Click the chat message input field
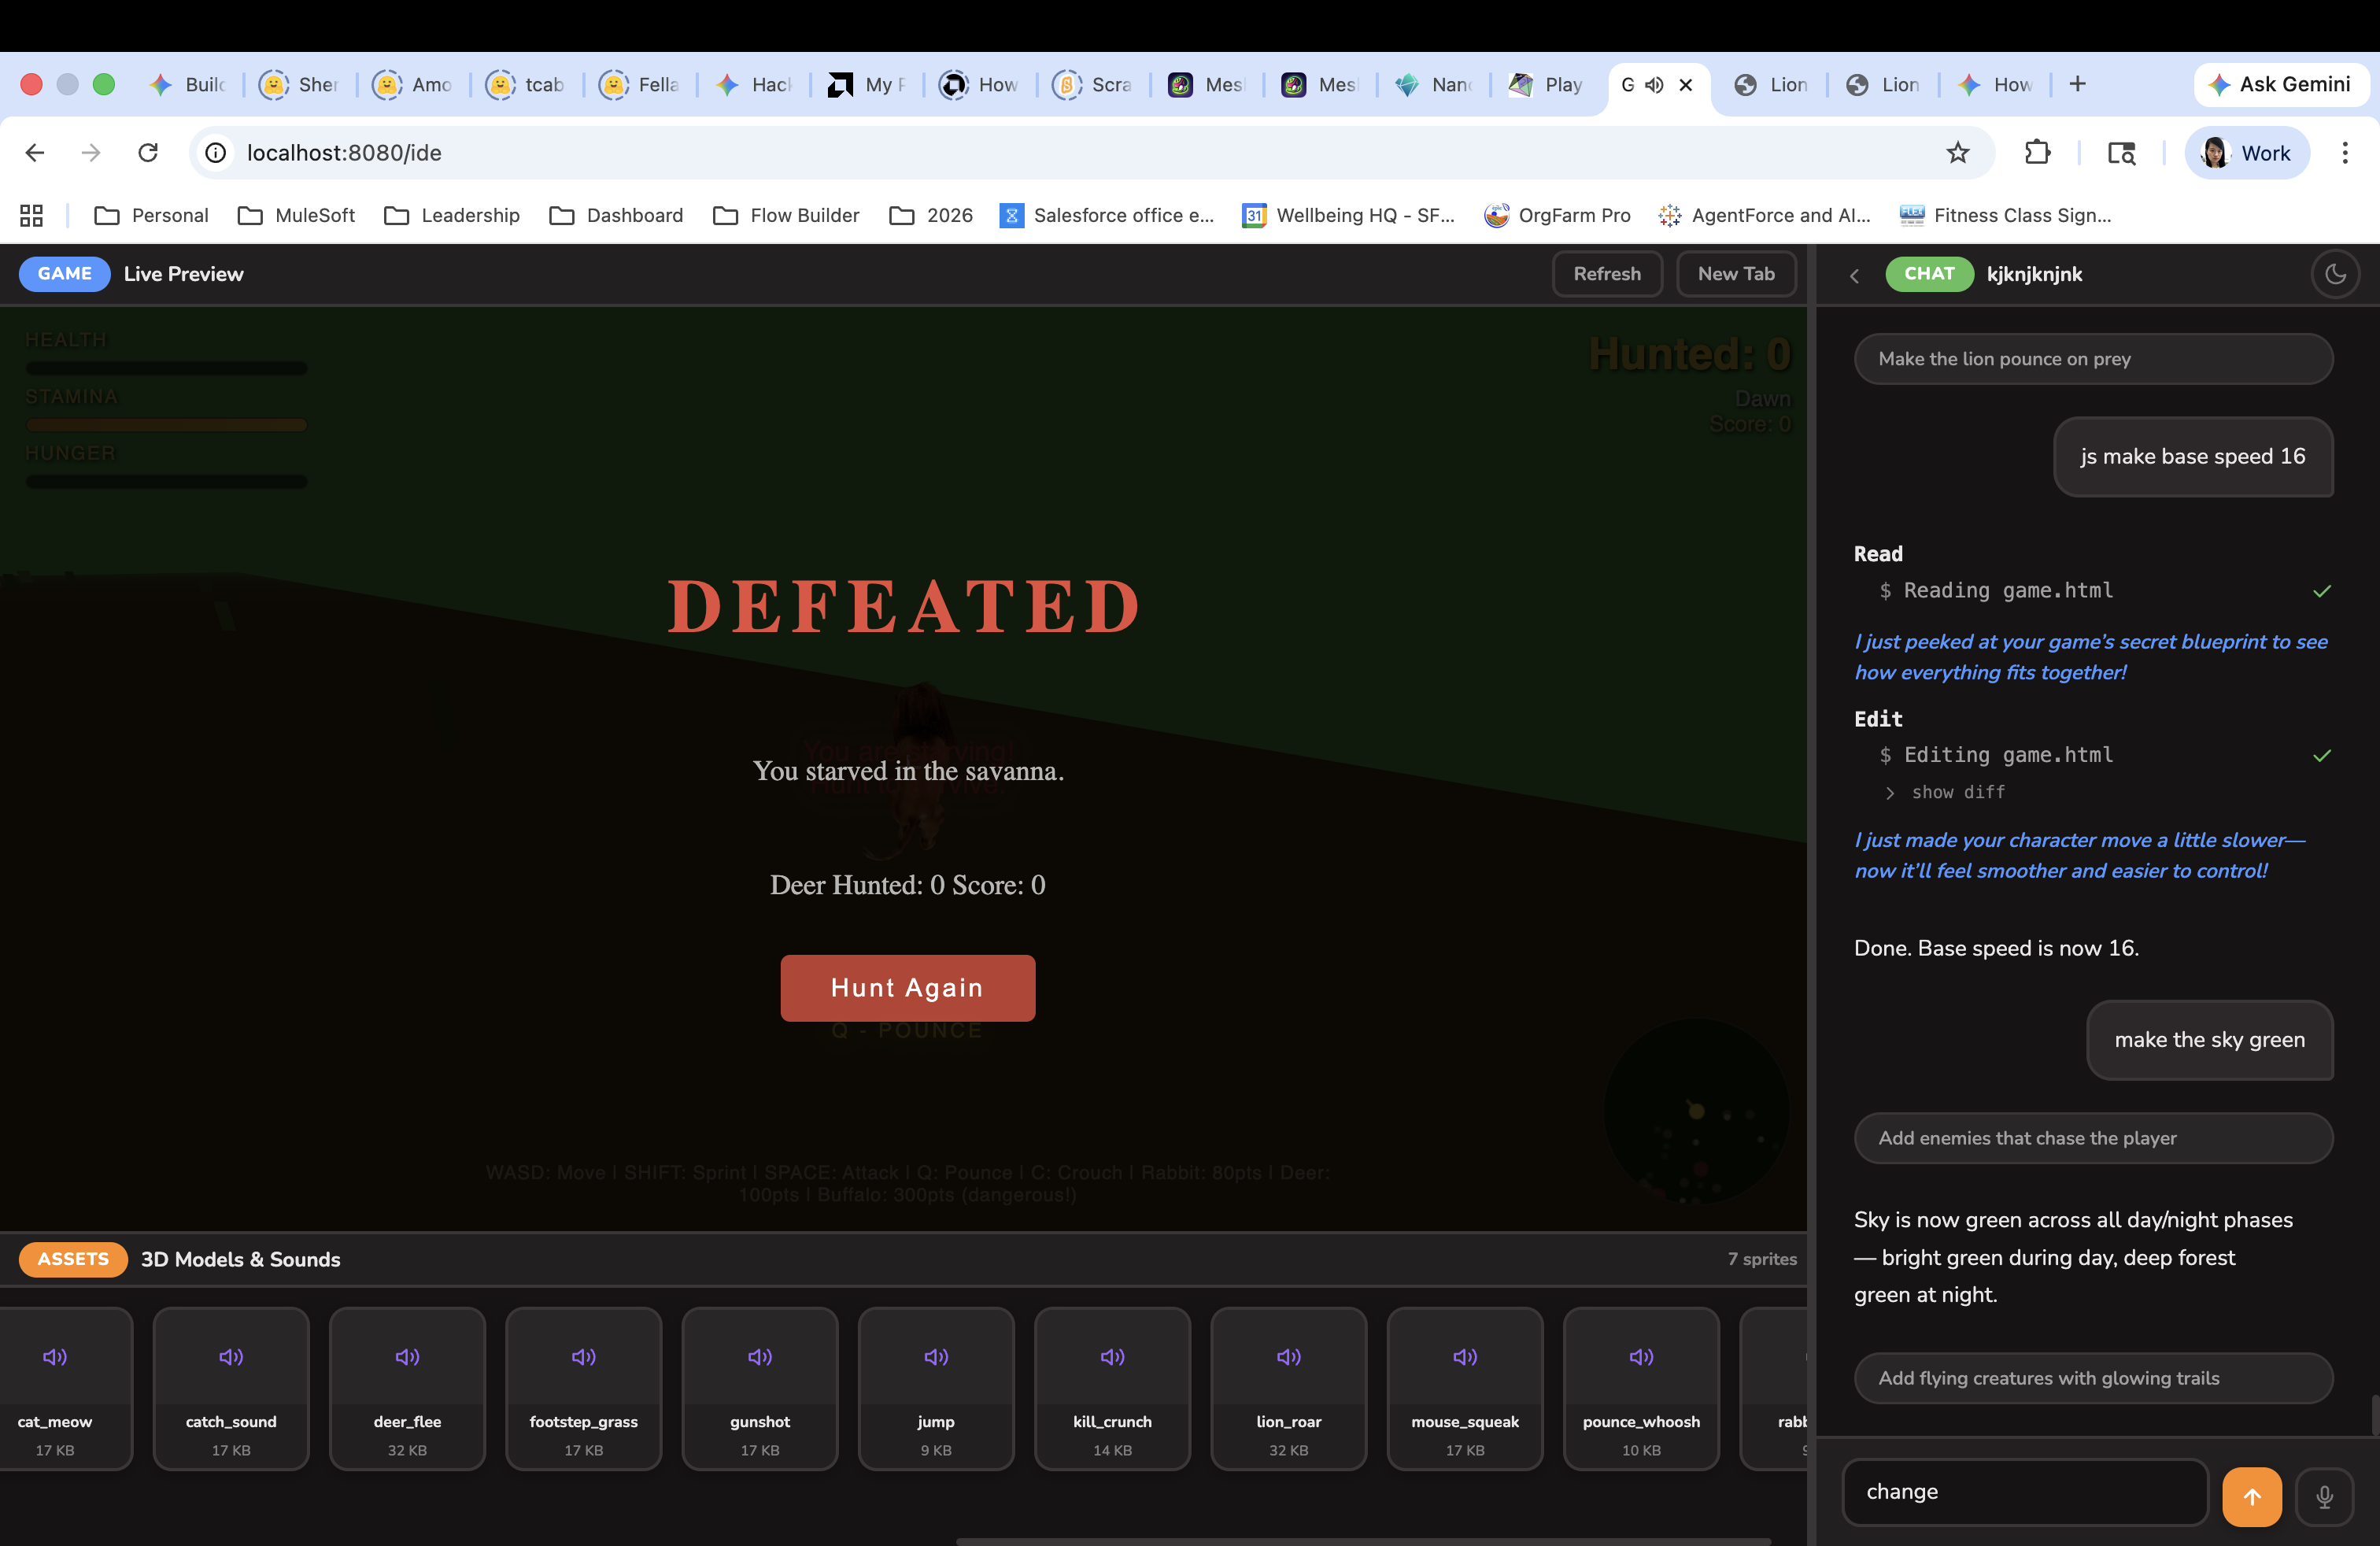This screenshot has height=1546, width=2380. [2024, 1491]
